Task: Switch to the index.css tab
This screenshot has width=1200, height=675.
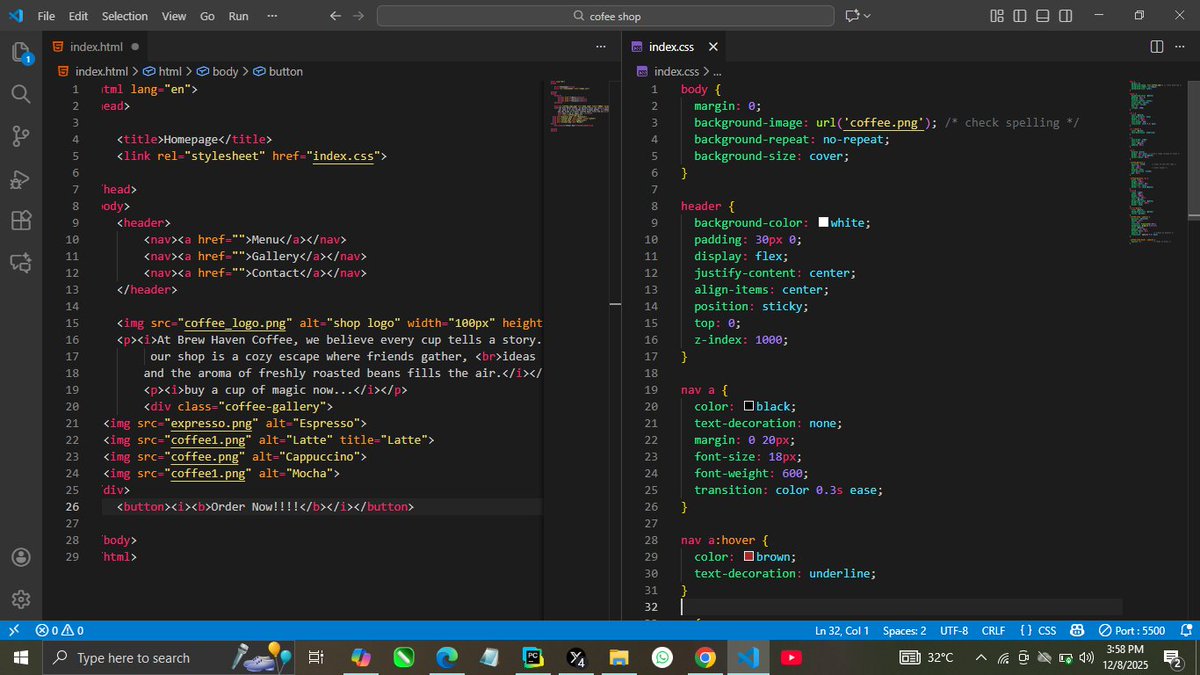Action: tap(672, 46)
